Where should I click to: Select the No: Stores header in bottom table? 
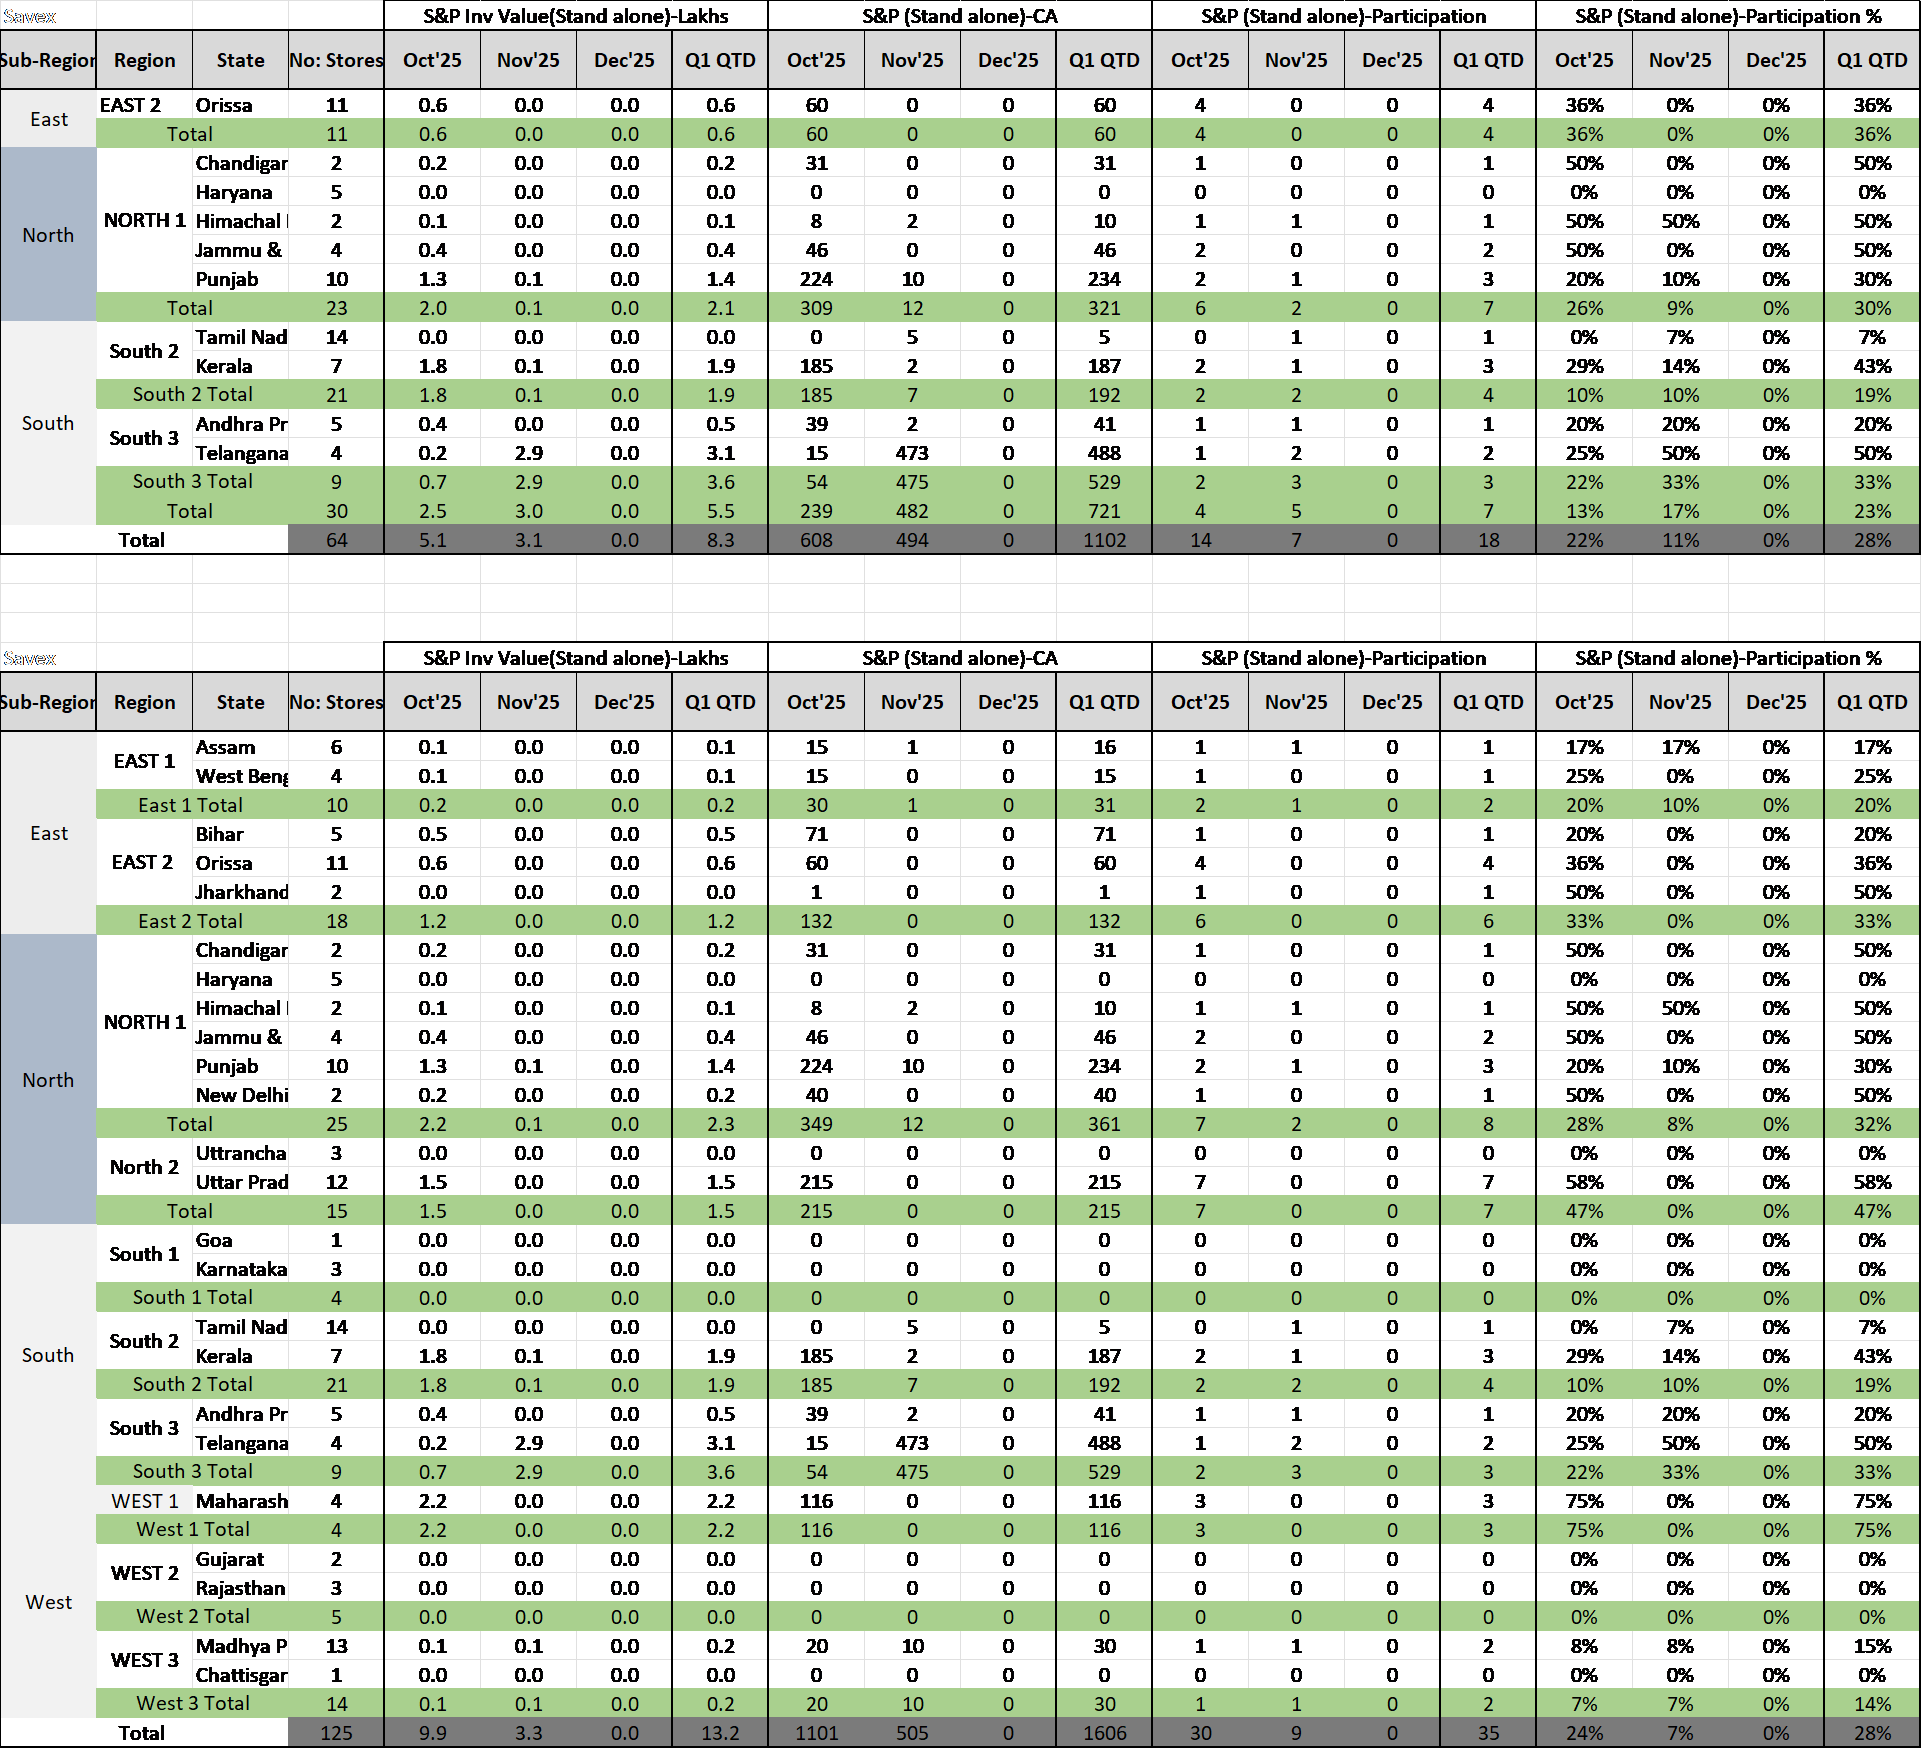coord(336,702)
